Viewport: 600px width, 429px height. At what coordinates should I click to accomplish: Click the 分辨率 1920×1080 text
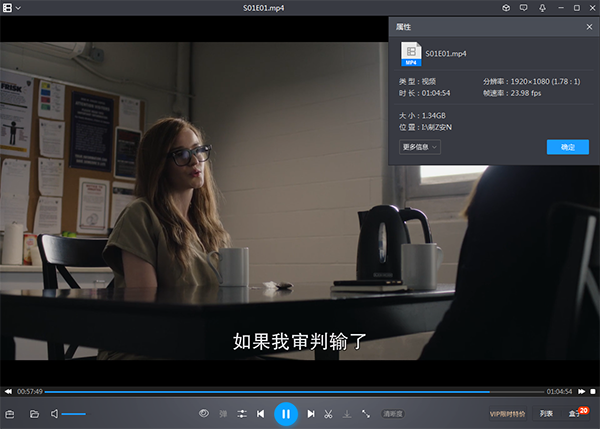click(532, 82)
